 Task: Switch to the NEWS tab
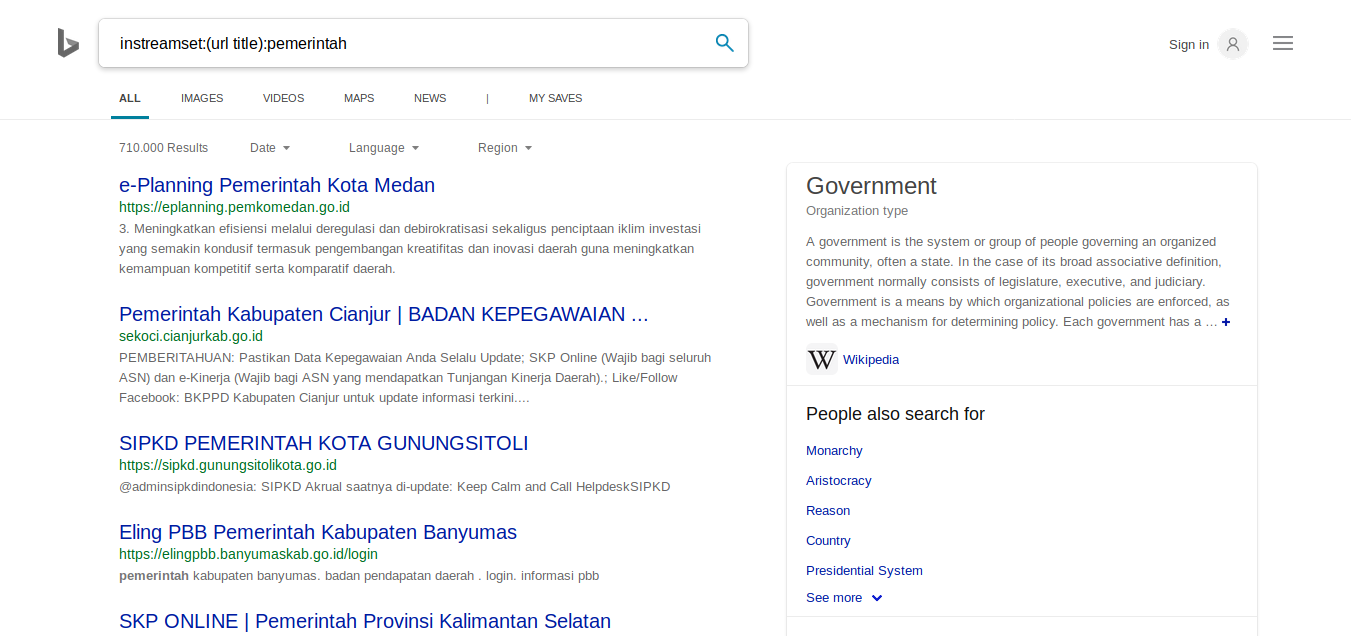tap(430, 98)
